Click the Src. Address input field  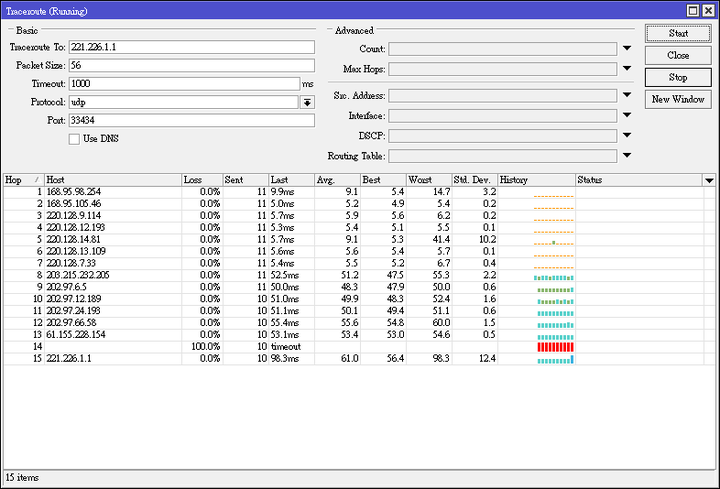click(503, 96)
